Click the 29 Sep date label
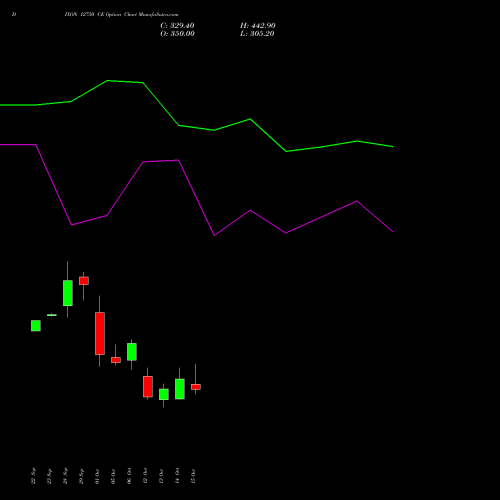The height and width of the screenshot is (500, 500). point(81,476)
